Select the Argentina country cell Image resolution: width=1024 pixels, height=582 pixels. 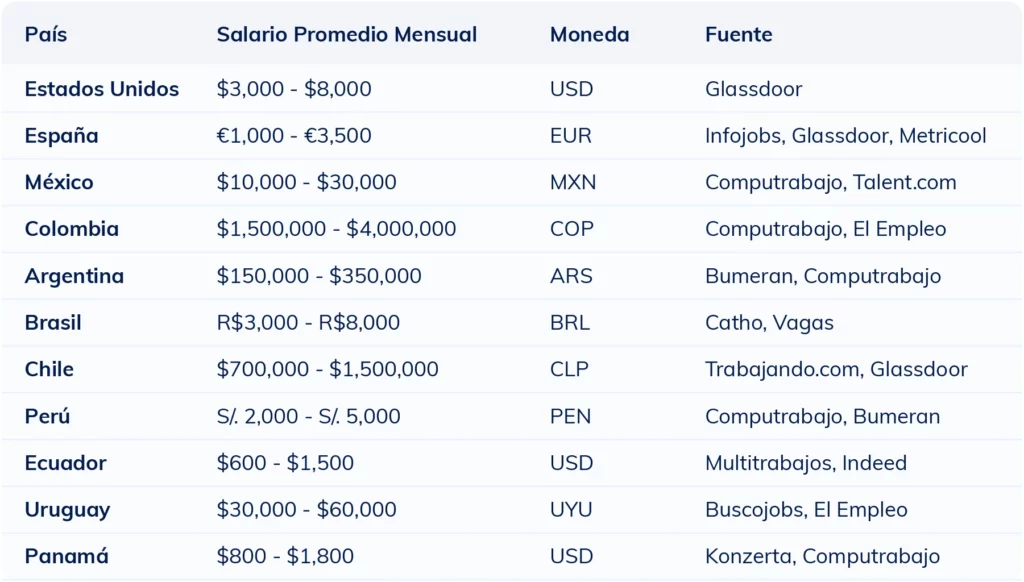(x=74, y=276)
